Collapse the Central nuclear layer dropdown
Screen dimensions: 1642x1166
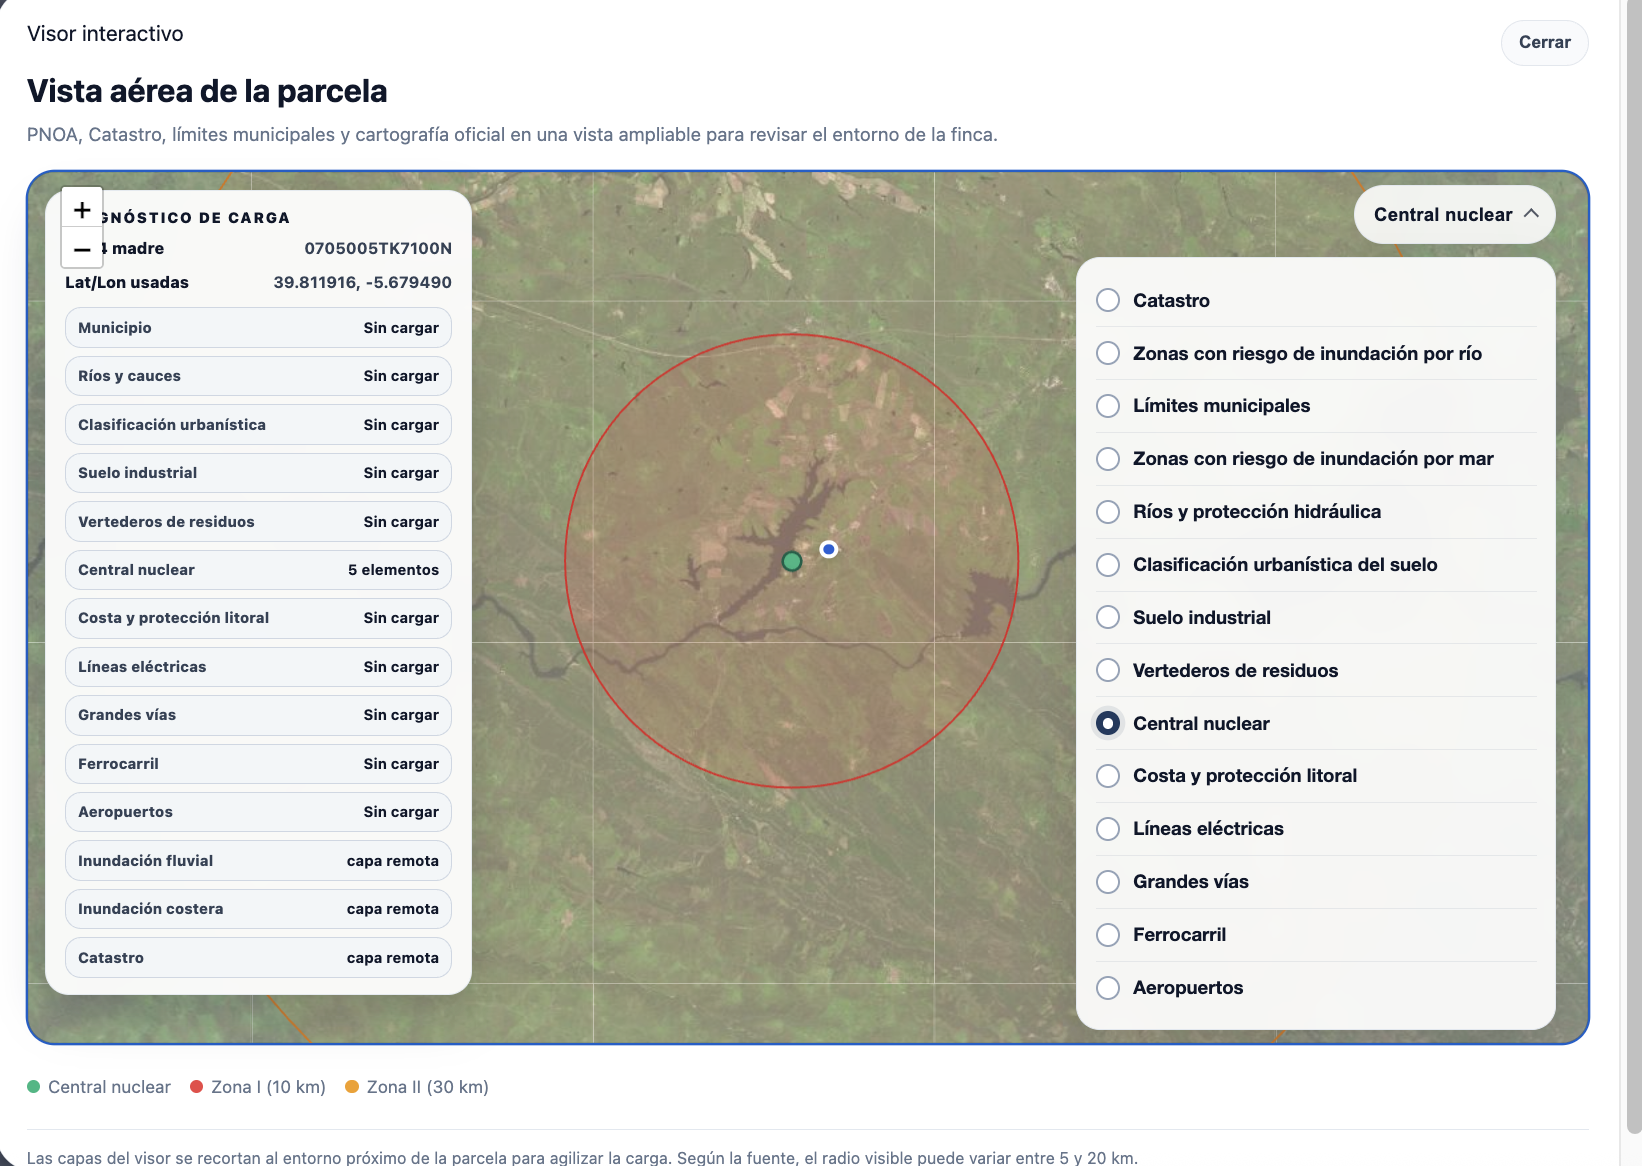tap(1454, 214)
